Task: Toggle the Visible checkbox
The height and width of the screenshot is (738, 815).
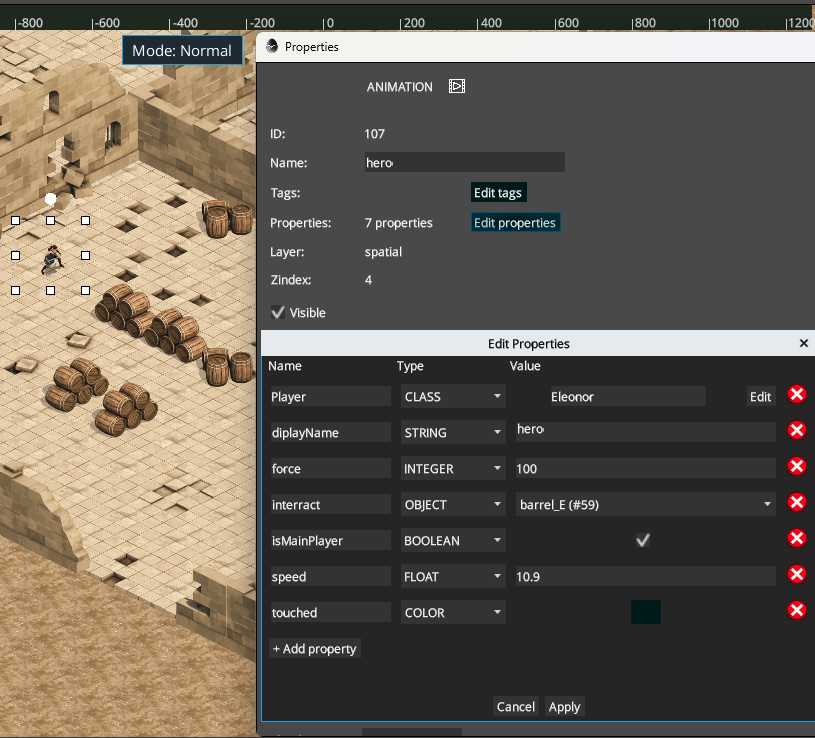Action: 278,312
